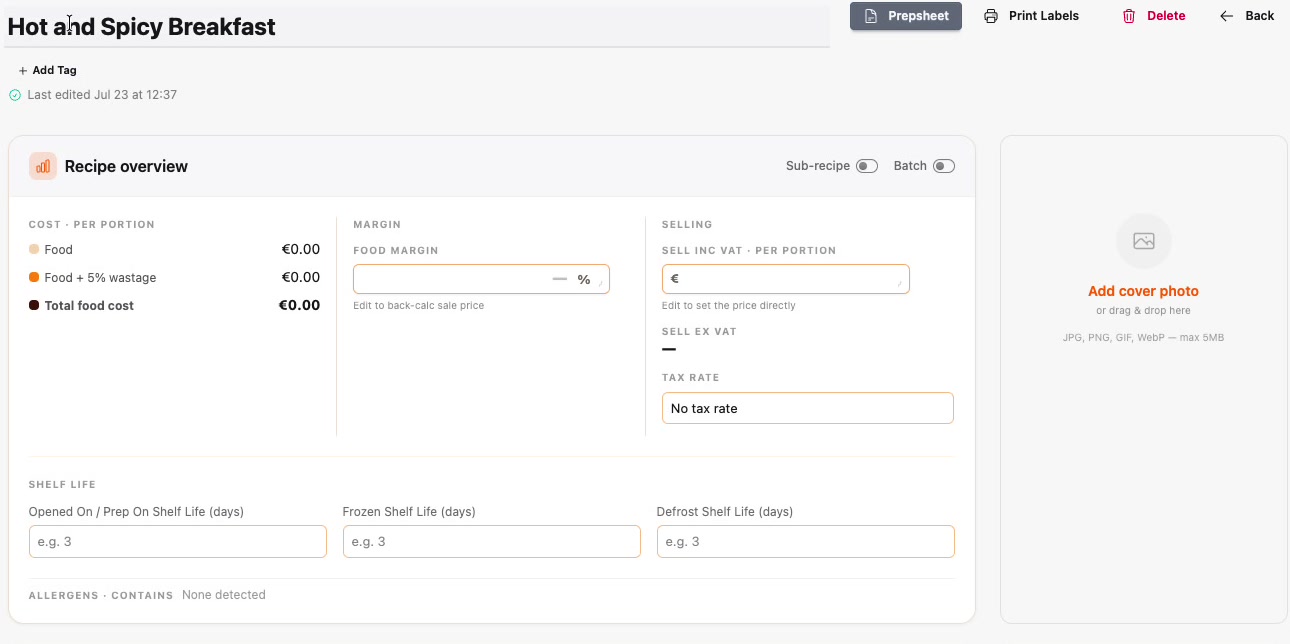Viewport: 1290px width, 644px height.
Task: Click the plus icon of Add Tag
Action: 23,71
